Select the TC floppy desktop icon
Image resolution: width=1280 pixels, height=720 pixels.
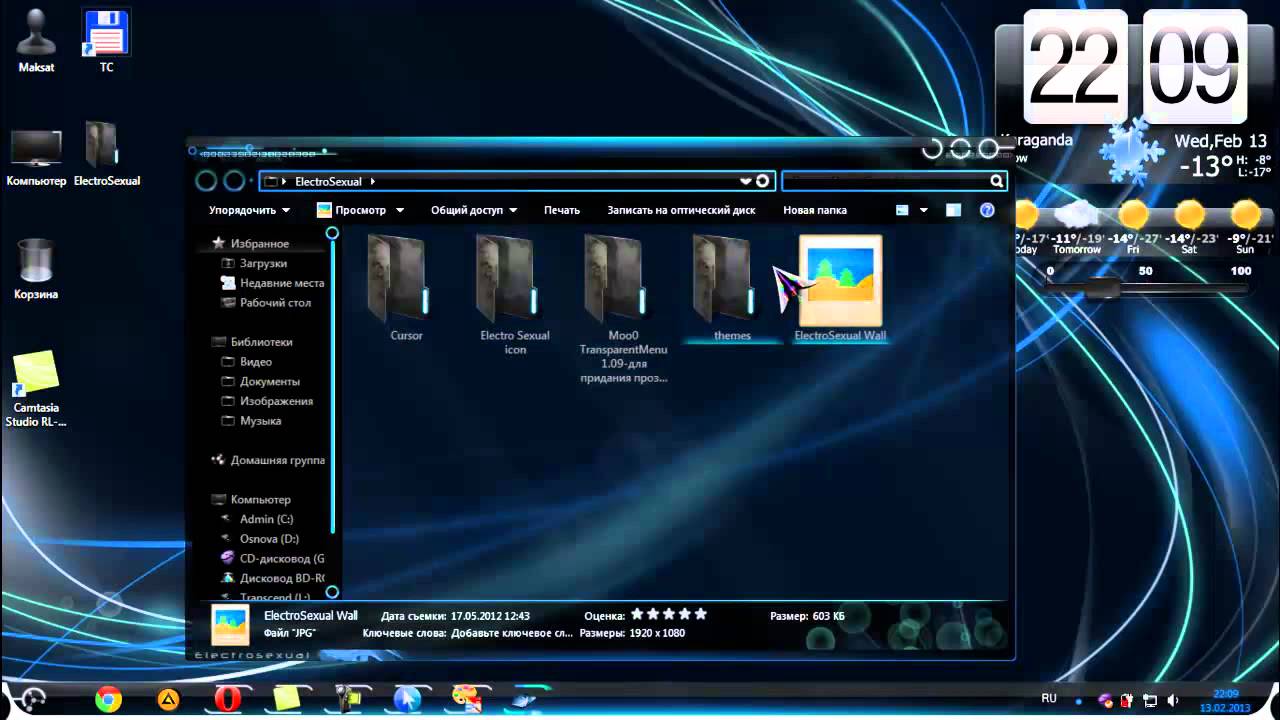point(106,42)
